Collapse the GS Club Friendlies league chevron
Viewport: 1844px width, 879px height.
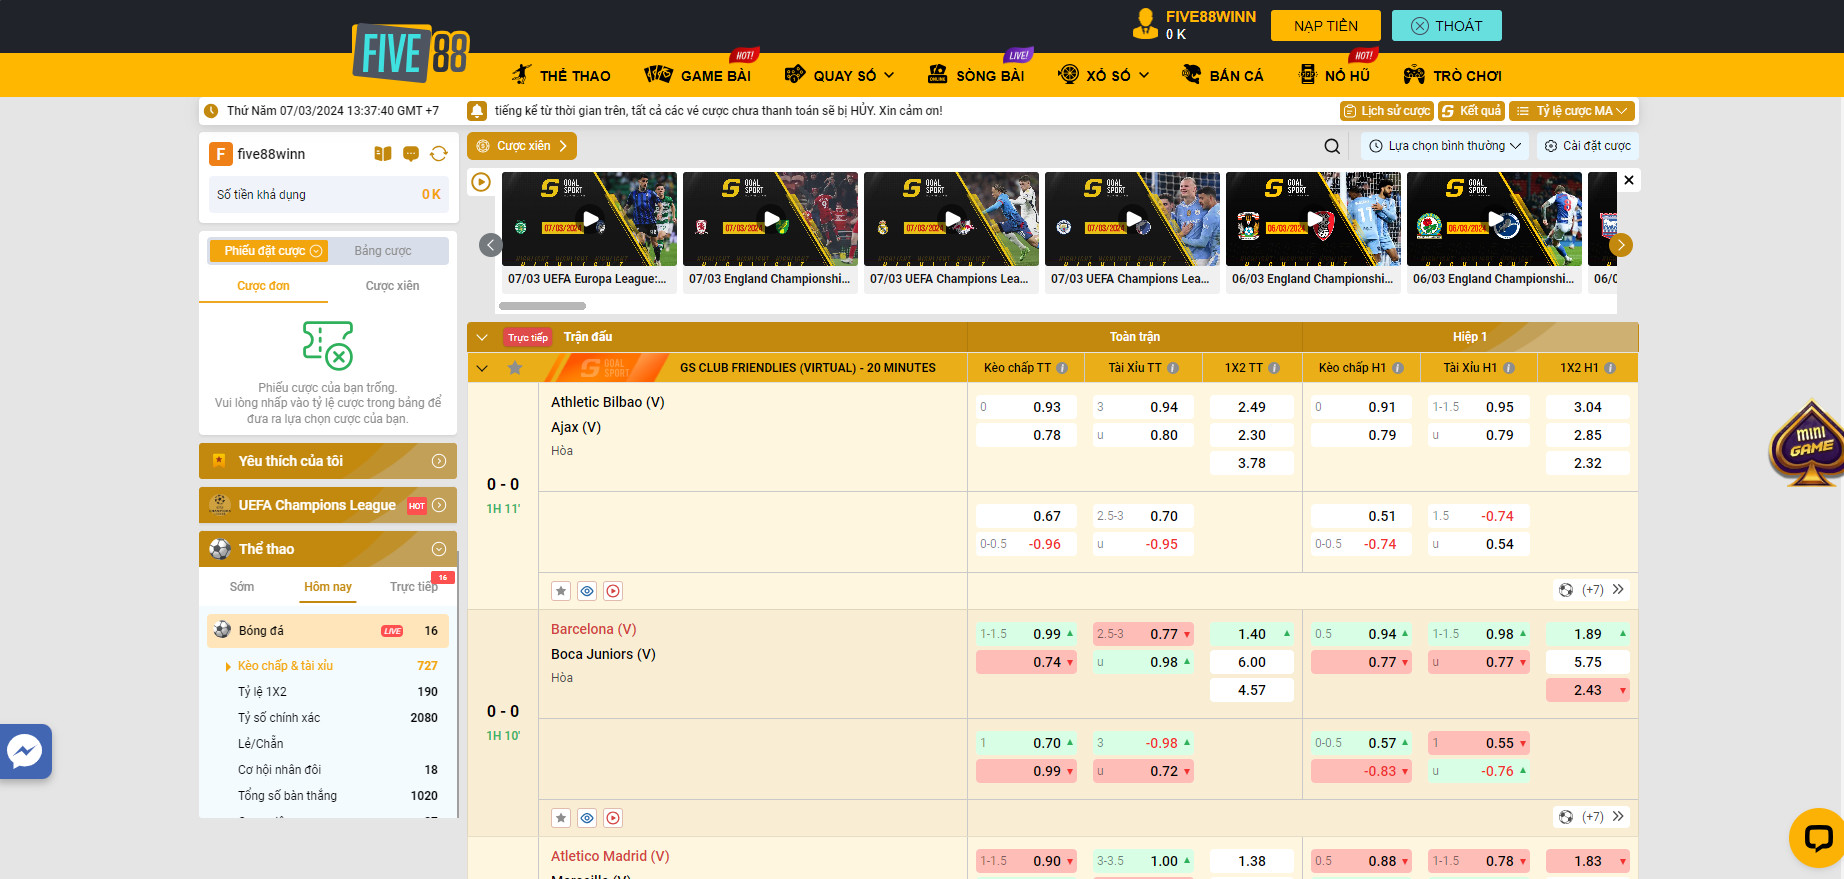click(482, 368)
